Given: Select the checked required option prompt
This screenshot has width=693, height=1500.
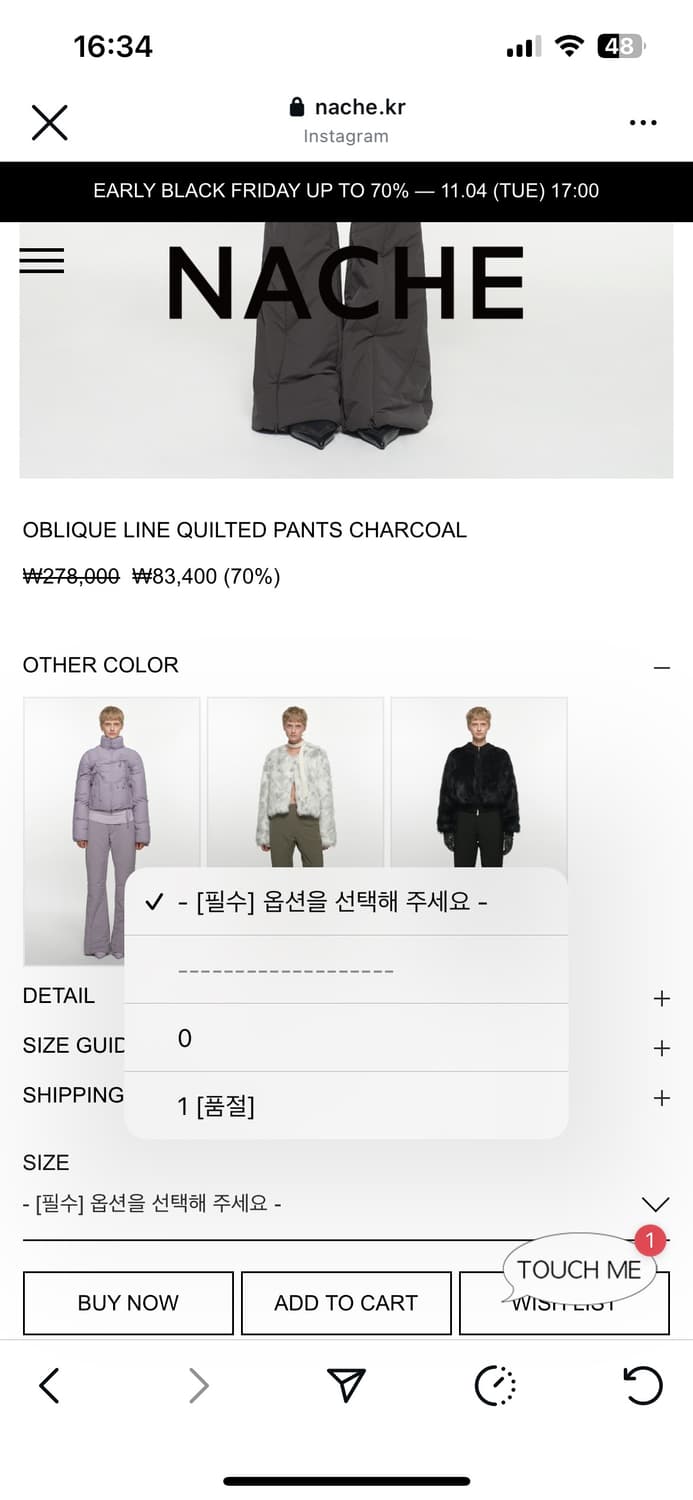Looking at the screenshot, I should point(345,901).
